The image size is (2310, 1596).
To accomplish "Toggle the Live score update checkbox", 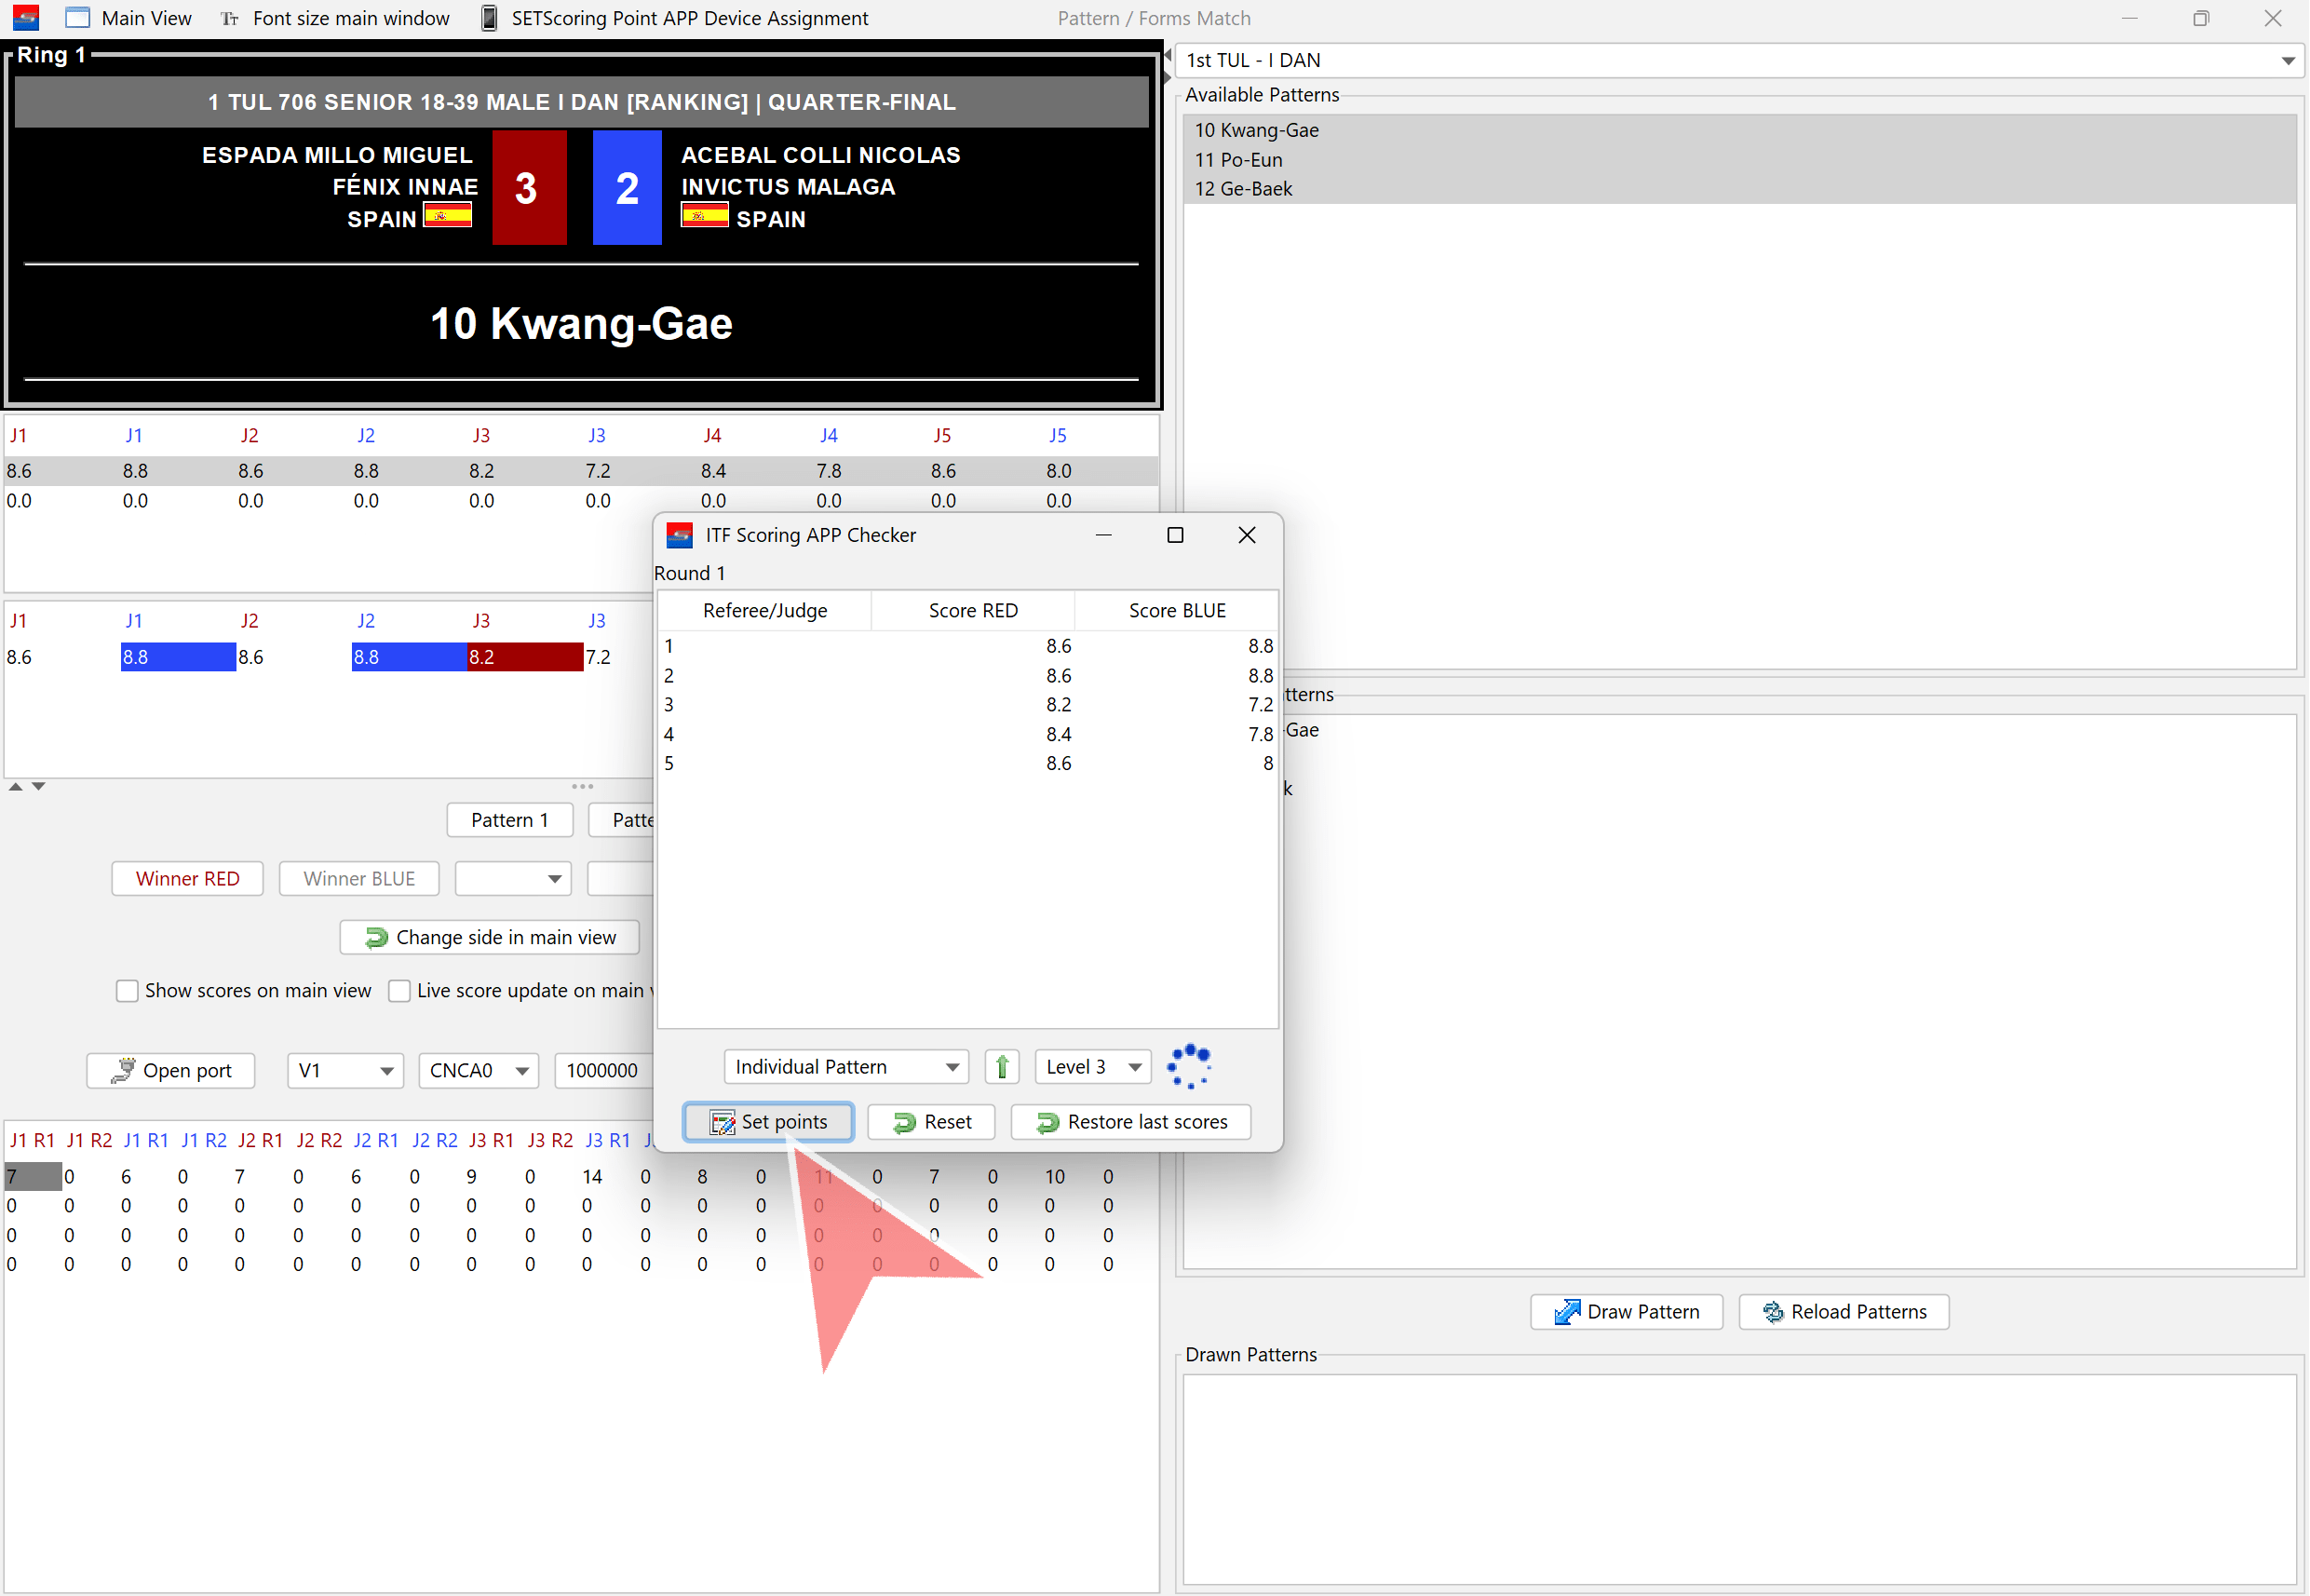I will tap(399, 991).
